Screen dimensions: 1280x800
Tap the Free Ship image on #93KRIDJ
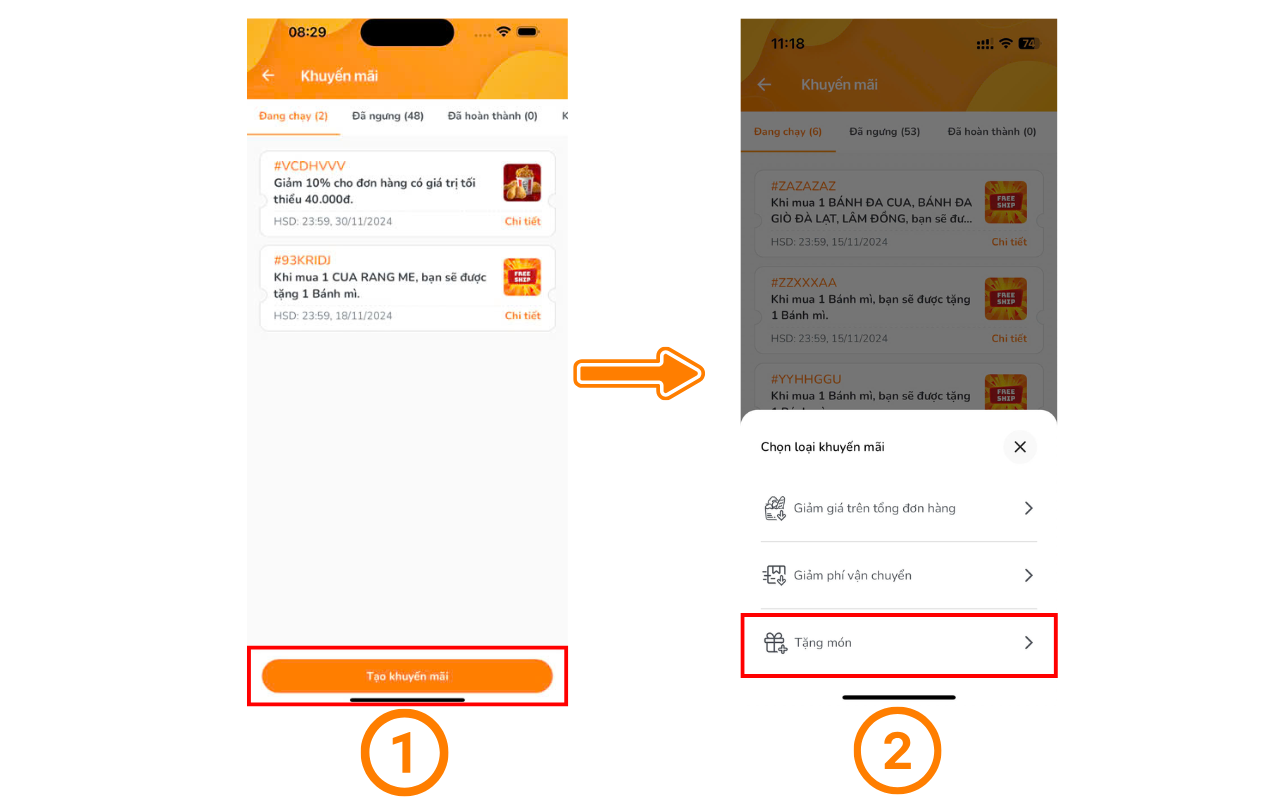tap(522, 277)
